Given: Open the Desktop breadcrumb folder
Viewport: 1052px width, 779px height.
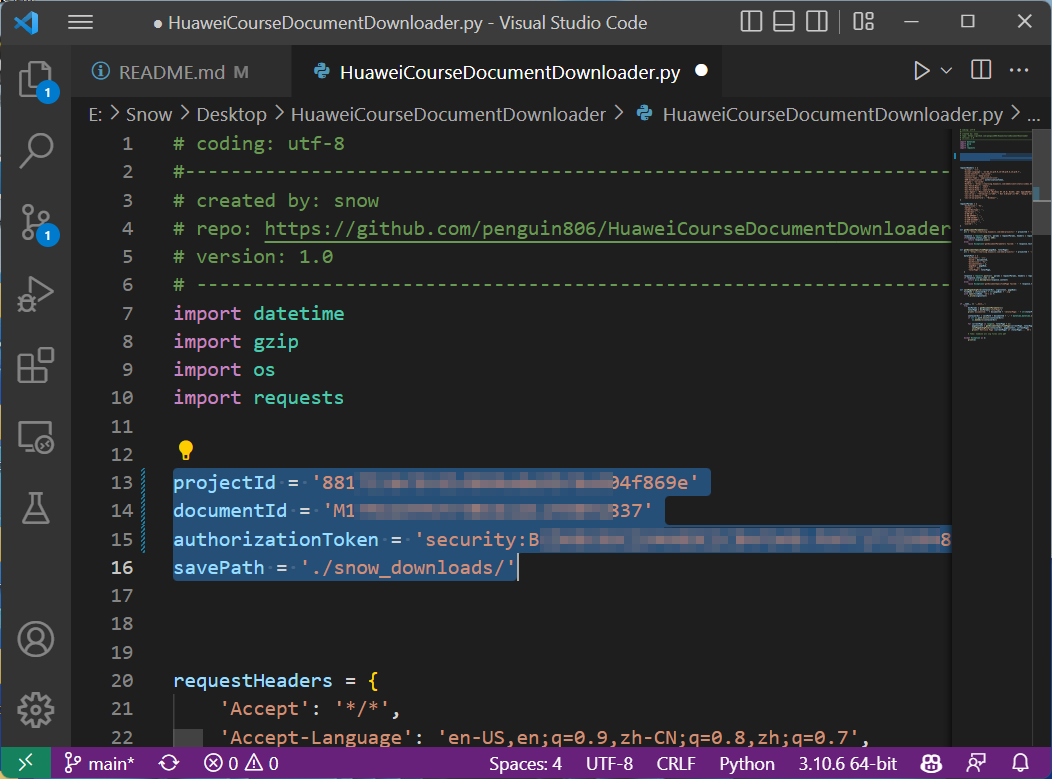Looking at the screenshot, I should pyautogui.click(x=231, y=115).
